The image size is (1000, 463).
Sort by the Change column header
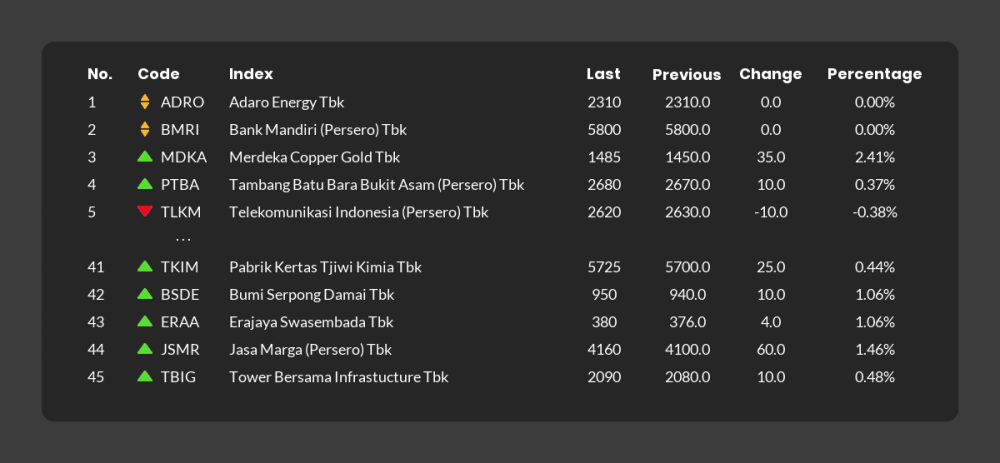770,74
